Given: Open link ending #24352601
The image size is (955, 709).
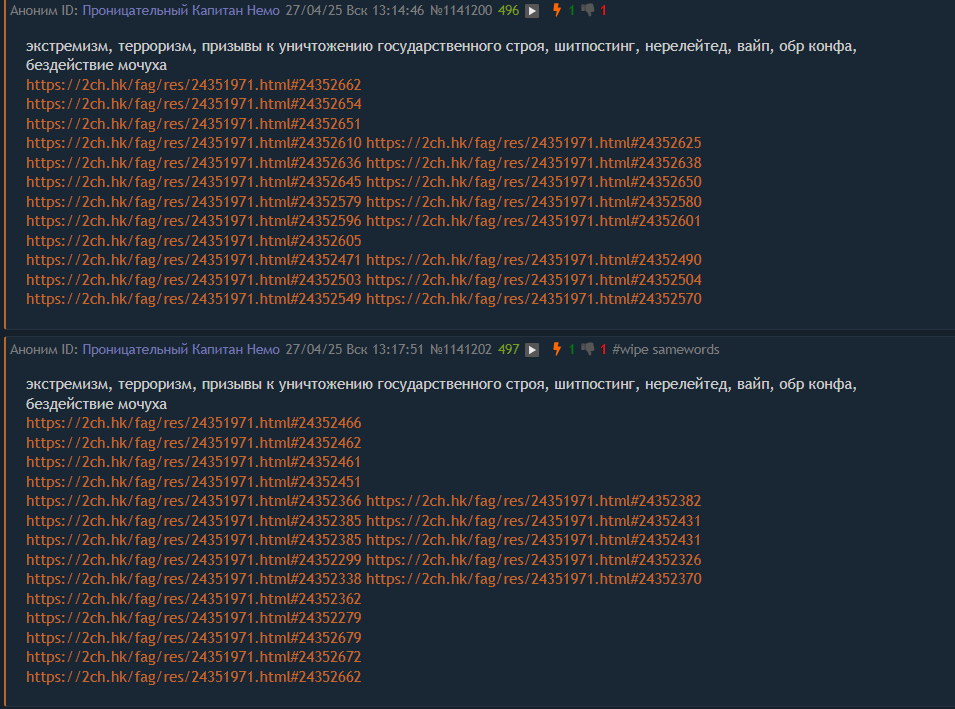Looking at the screenshot, I should [534, 221].
